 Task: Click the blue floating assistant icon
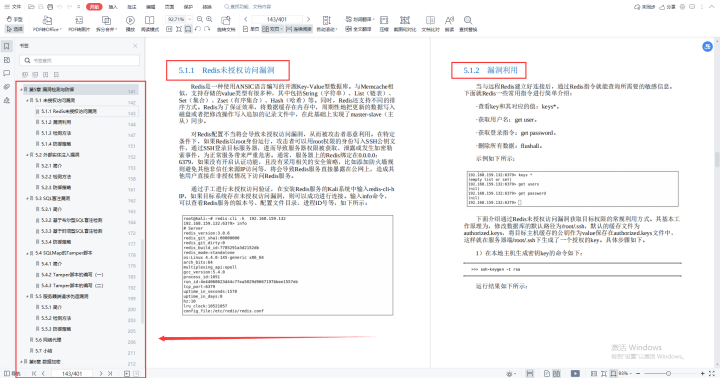708,46
